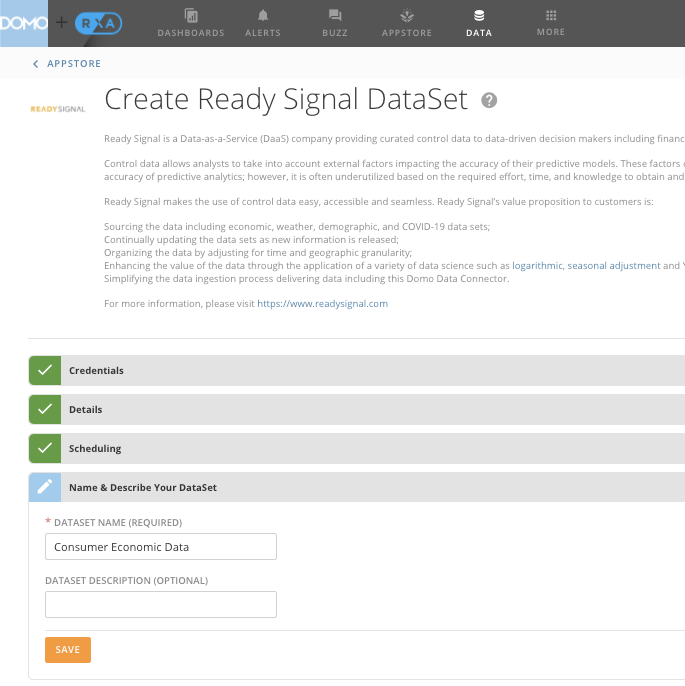Go back to Appstore via breadcrumb
685x686 pixels.
[67, 64]
